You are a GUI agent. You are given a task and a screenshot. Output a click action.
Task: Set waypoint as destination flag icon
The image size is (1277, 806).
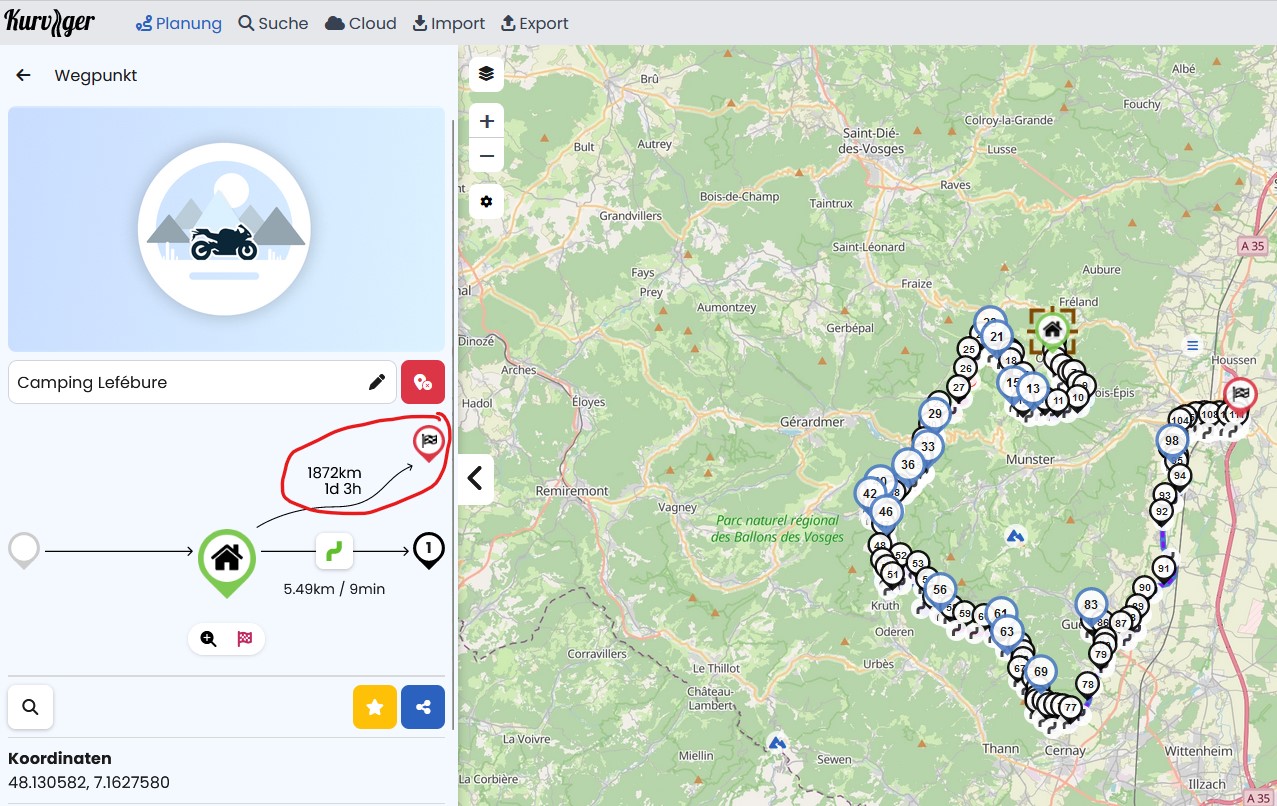tap(245, 638)
